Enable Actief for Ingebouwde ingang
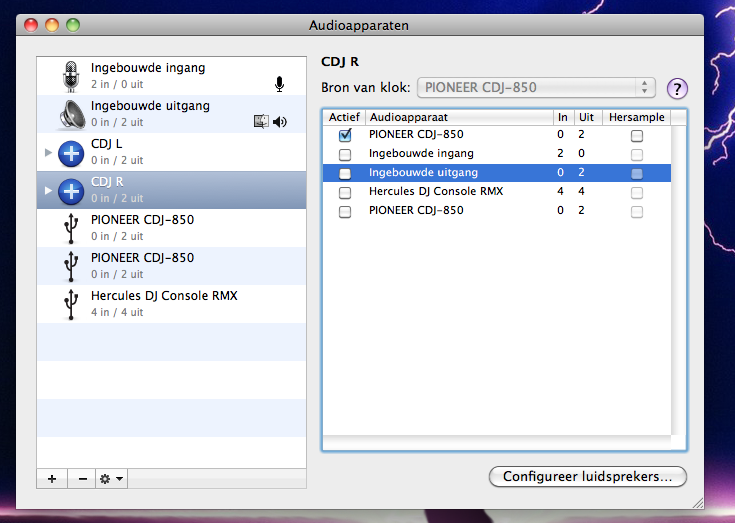The height and width of the screenshot is (523, 735). [345, 154]
